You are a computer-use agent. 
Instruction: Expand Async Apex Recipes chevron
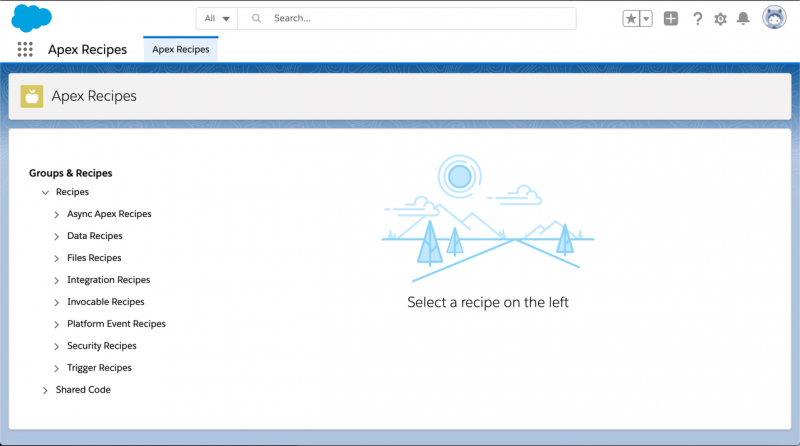pyautogui.click(x=57, y=214)
